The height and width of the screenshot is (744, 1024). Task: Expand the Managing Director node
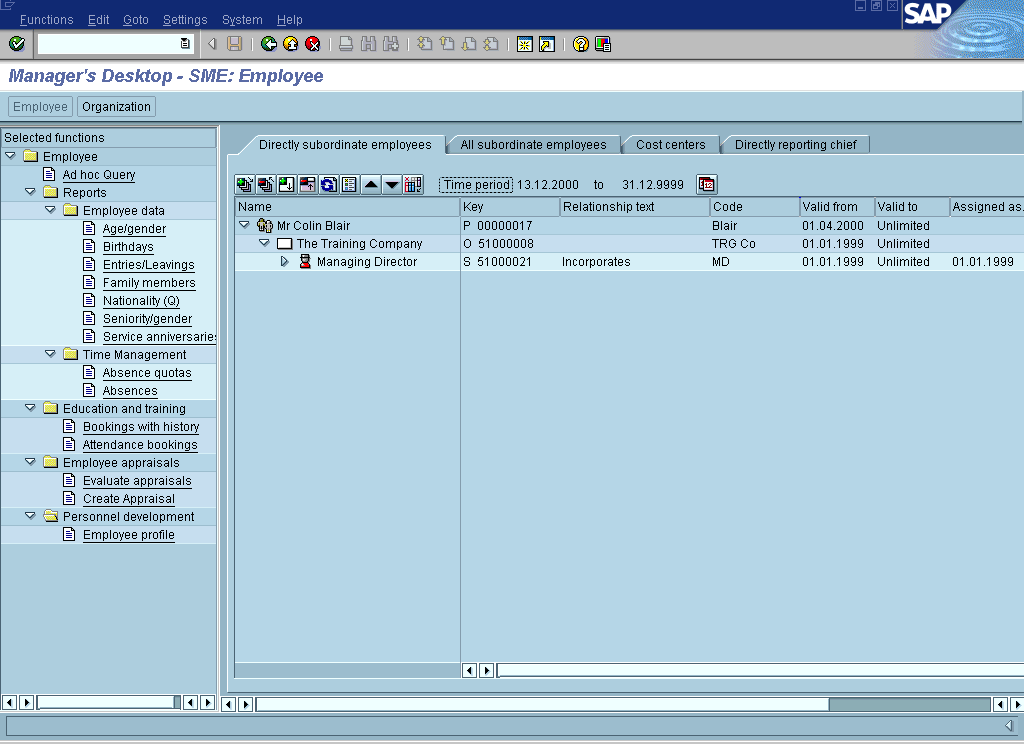tap(284, 261)
